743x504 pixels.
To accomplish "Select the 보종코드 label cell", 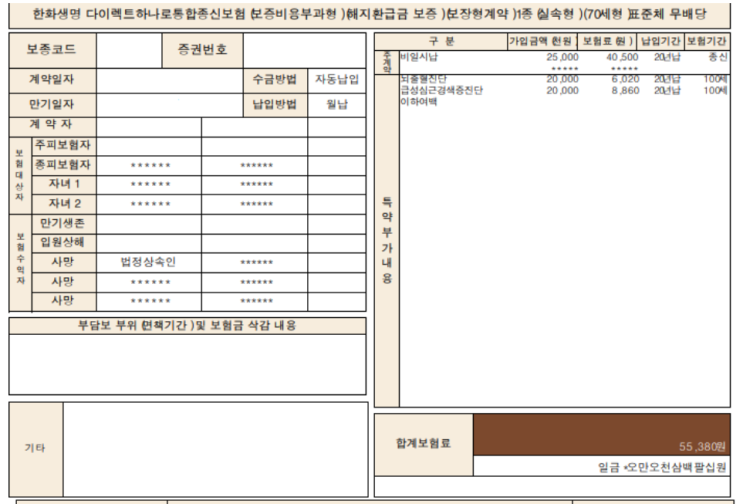I will click(x=53, y=50).
